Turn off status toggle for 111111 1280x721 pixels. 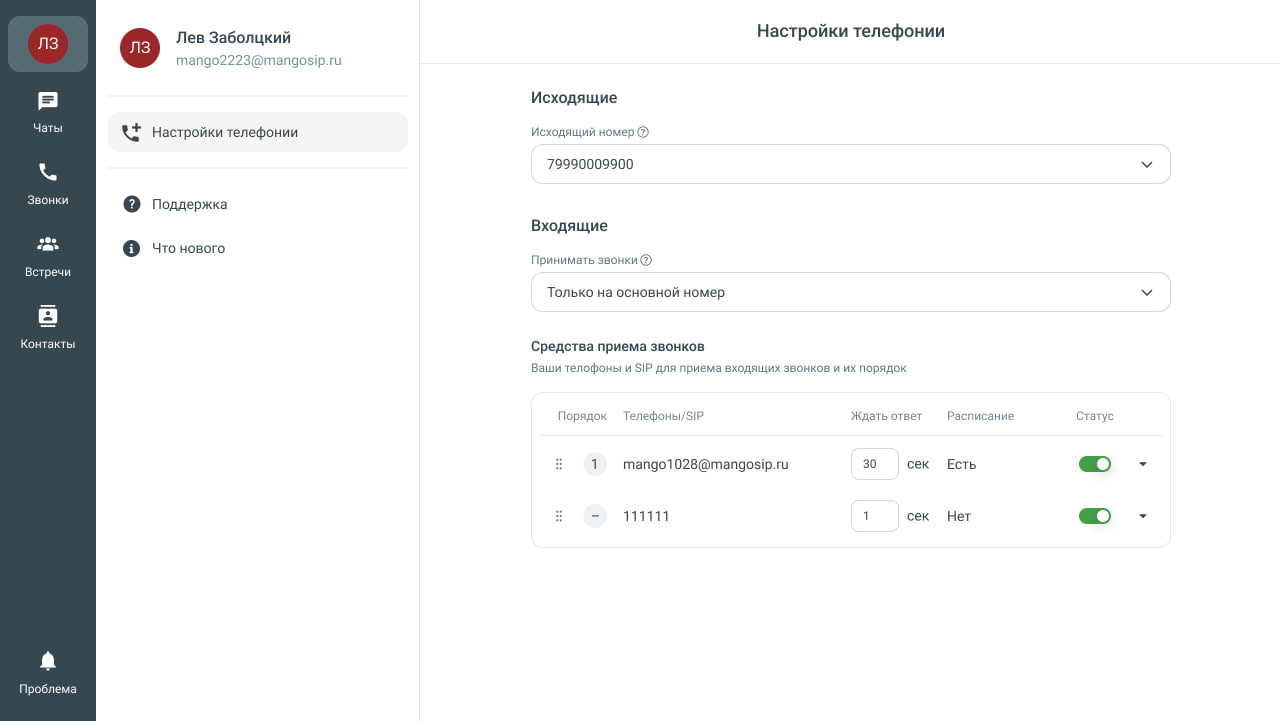pyautogui.click(x=1094, y=516)
